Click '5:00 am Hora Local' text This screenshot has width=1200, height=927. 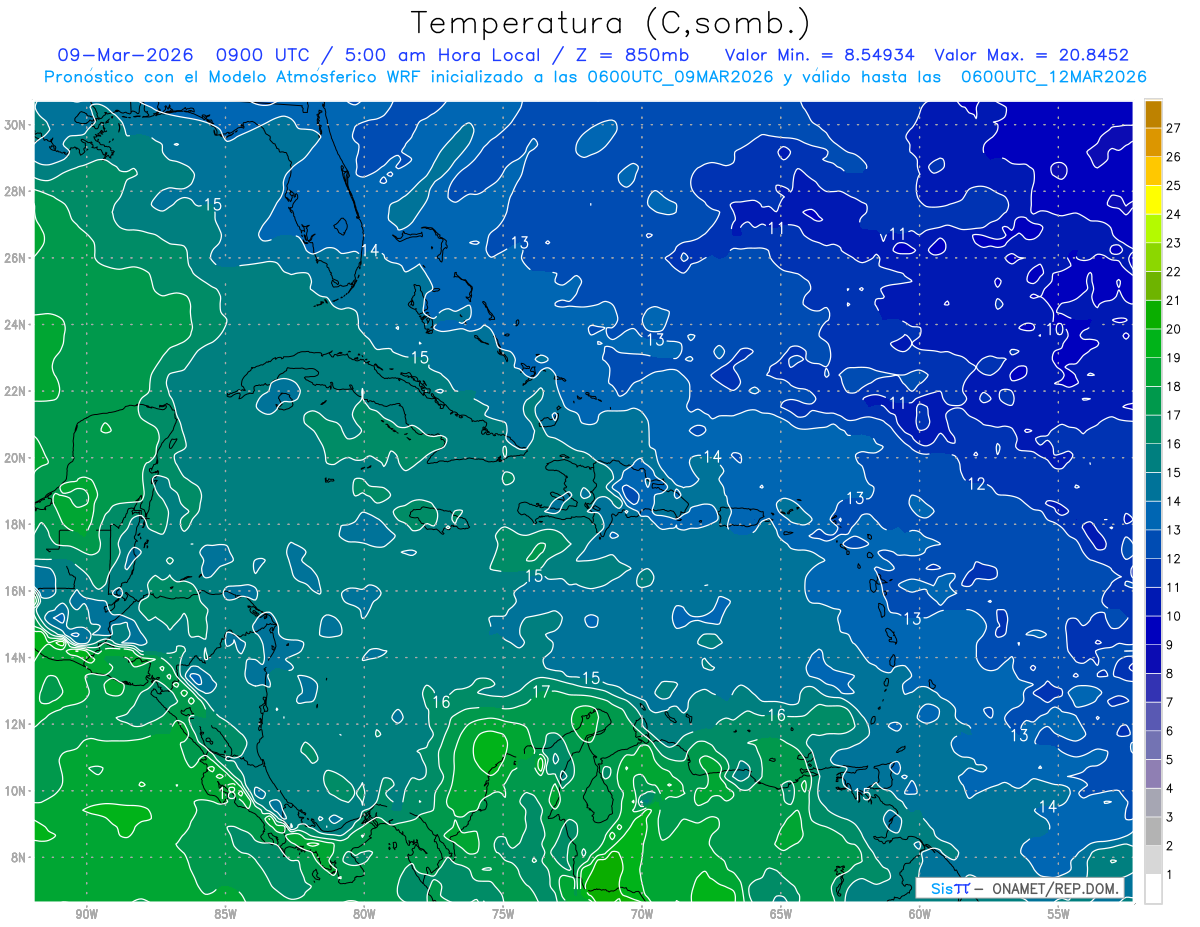pyautogui.click(x=442, y=55)
